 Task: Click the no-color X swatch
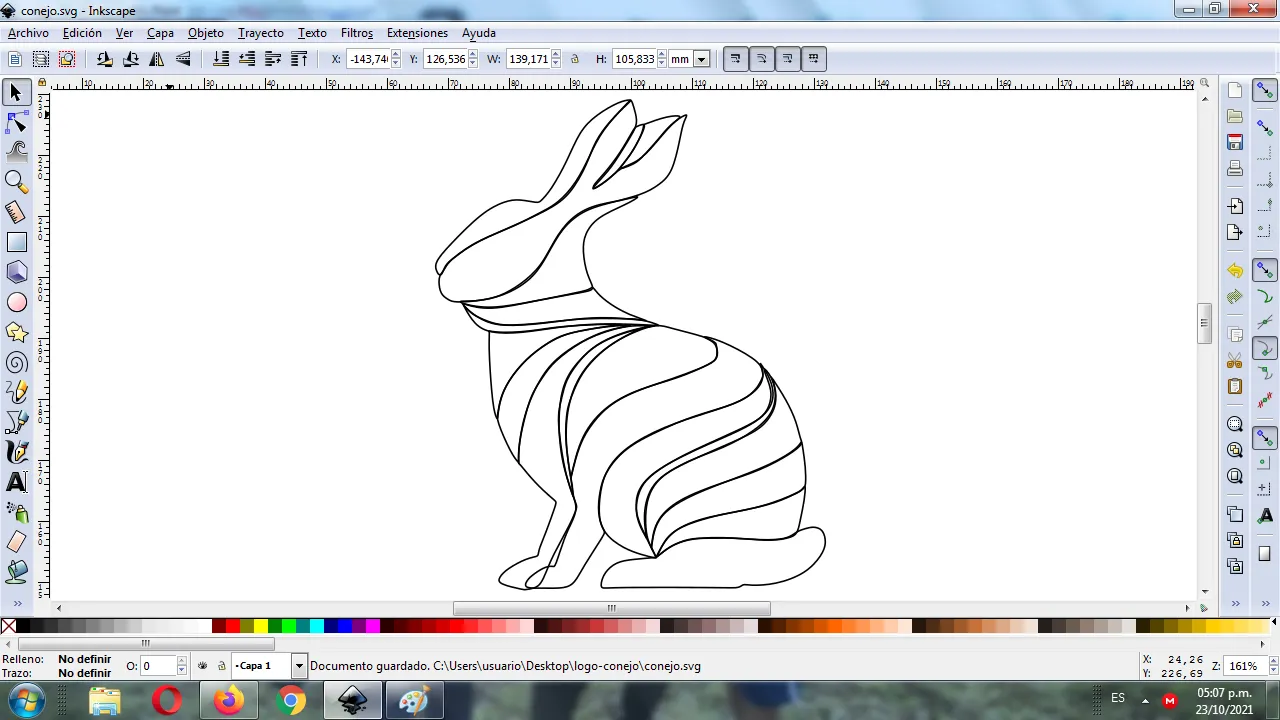[x=8, y=626]
